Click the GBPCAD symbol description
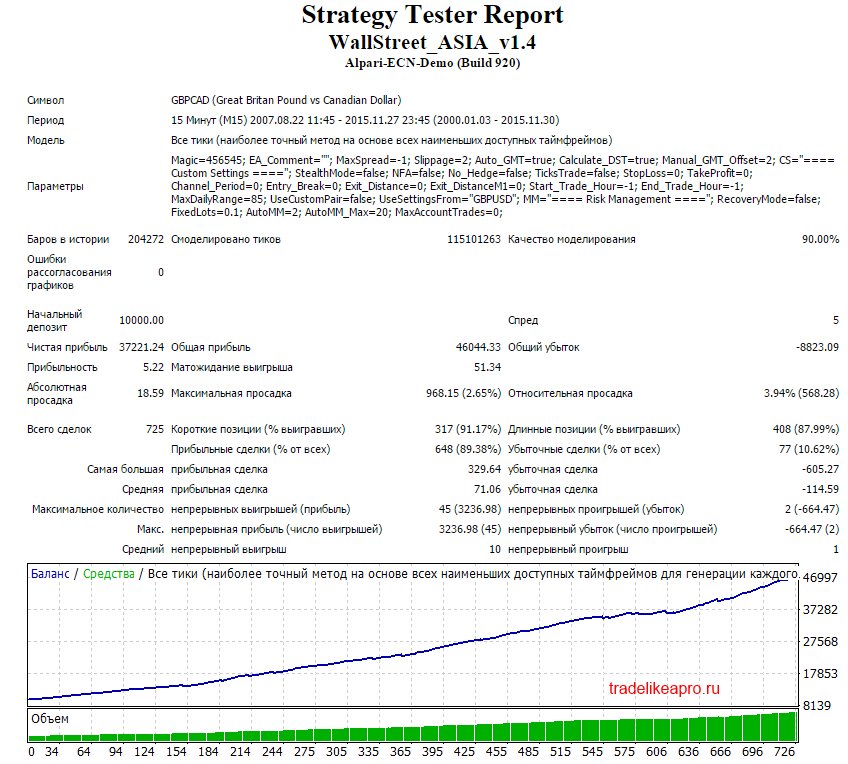Image resolution: width=848 pixels, height=764 pixels. tap(286, 100)
